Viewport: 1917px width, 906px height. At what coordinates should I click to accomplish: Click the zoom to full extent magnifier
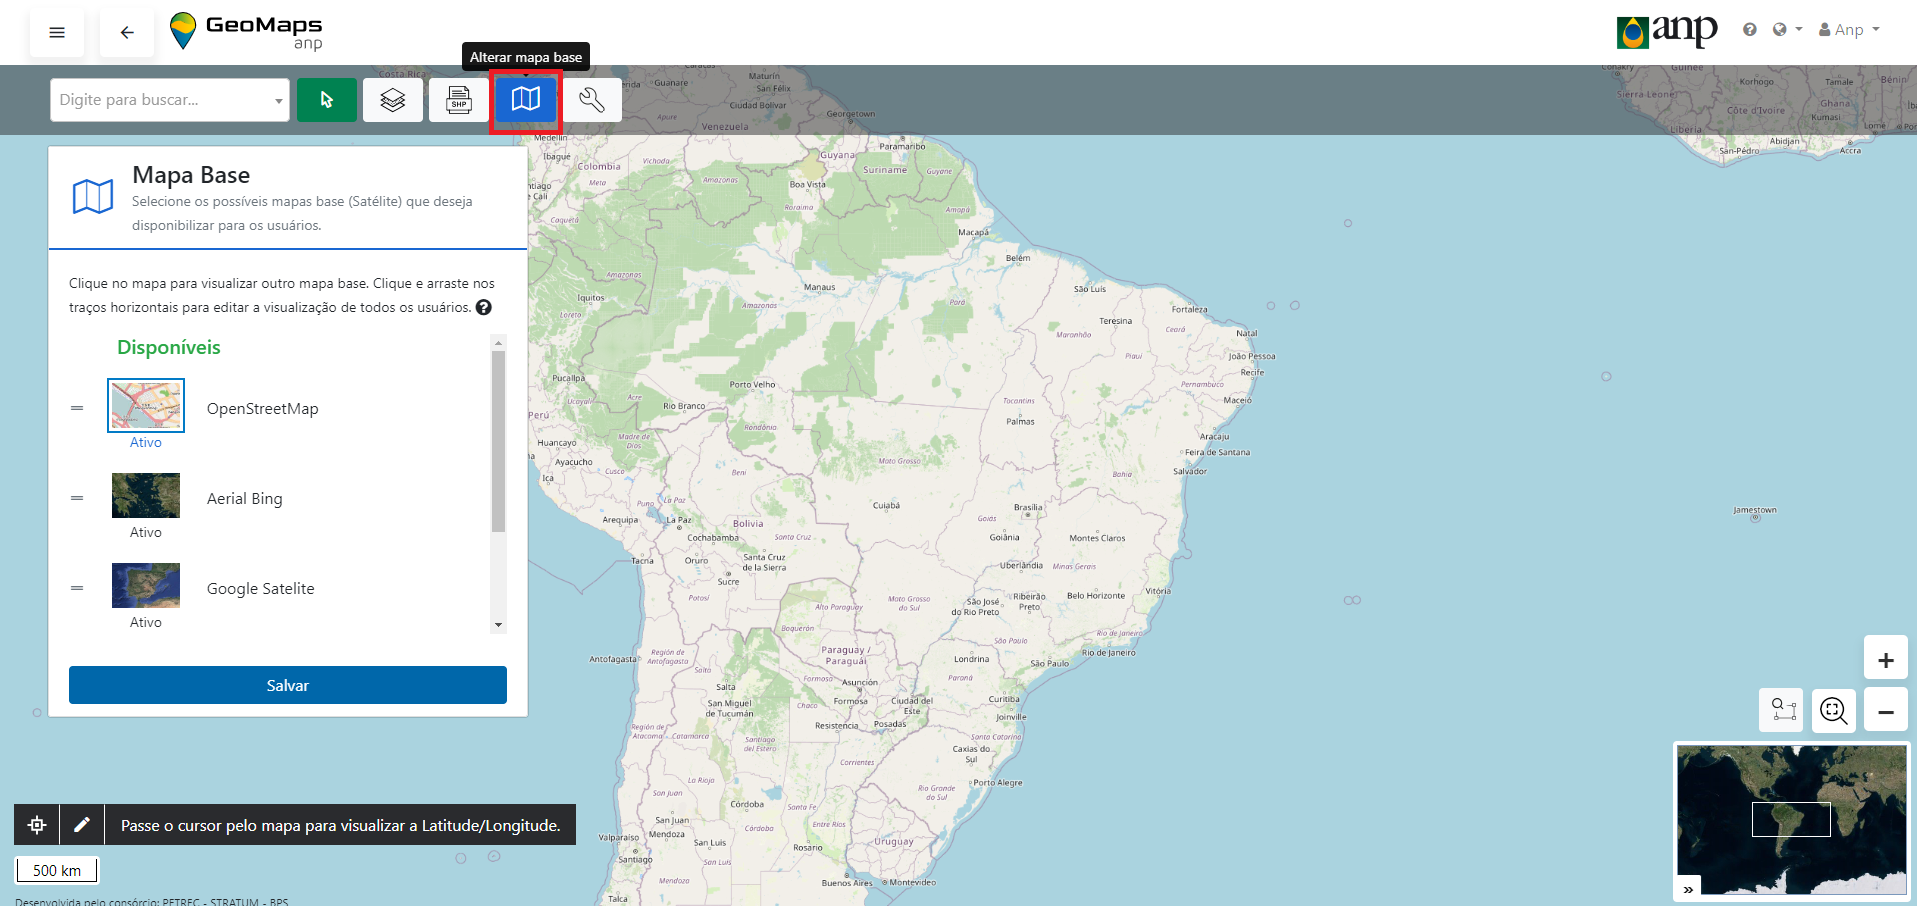[x=1834, y=711]
